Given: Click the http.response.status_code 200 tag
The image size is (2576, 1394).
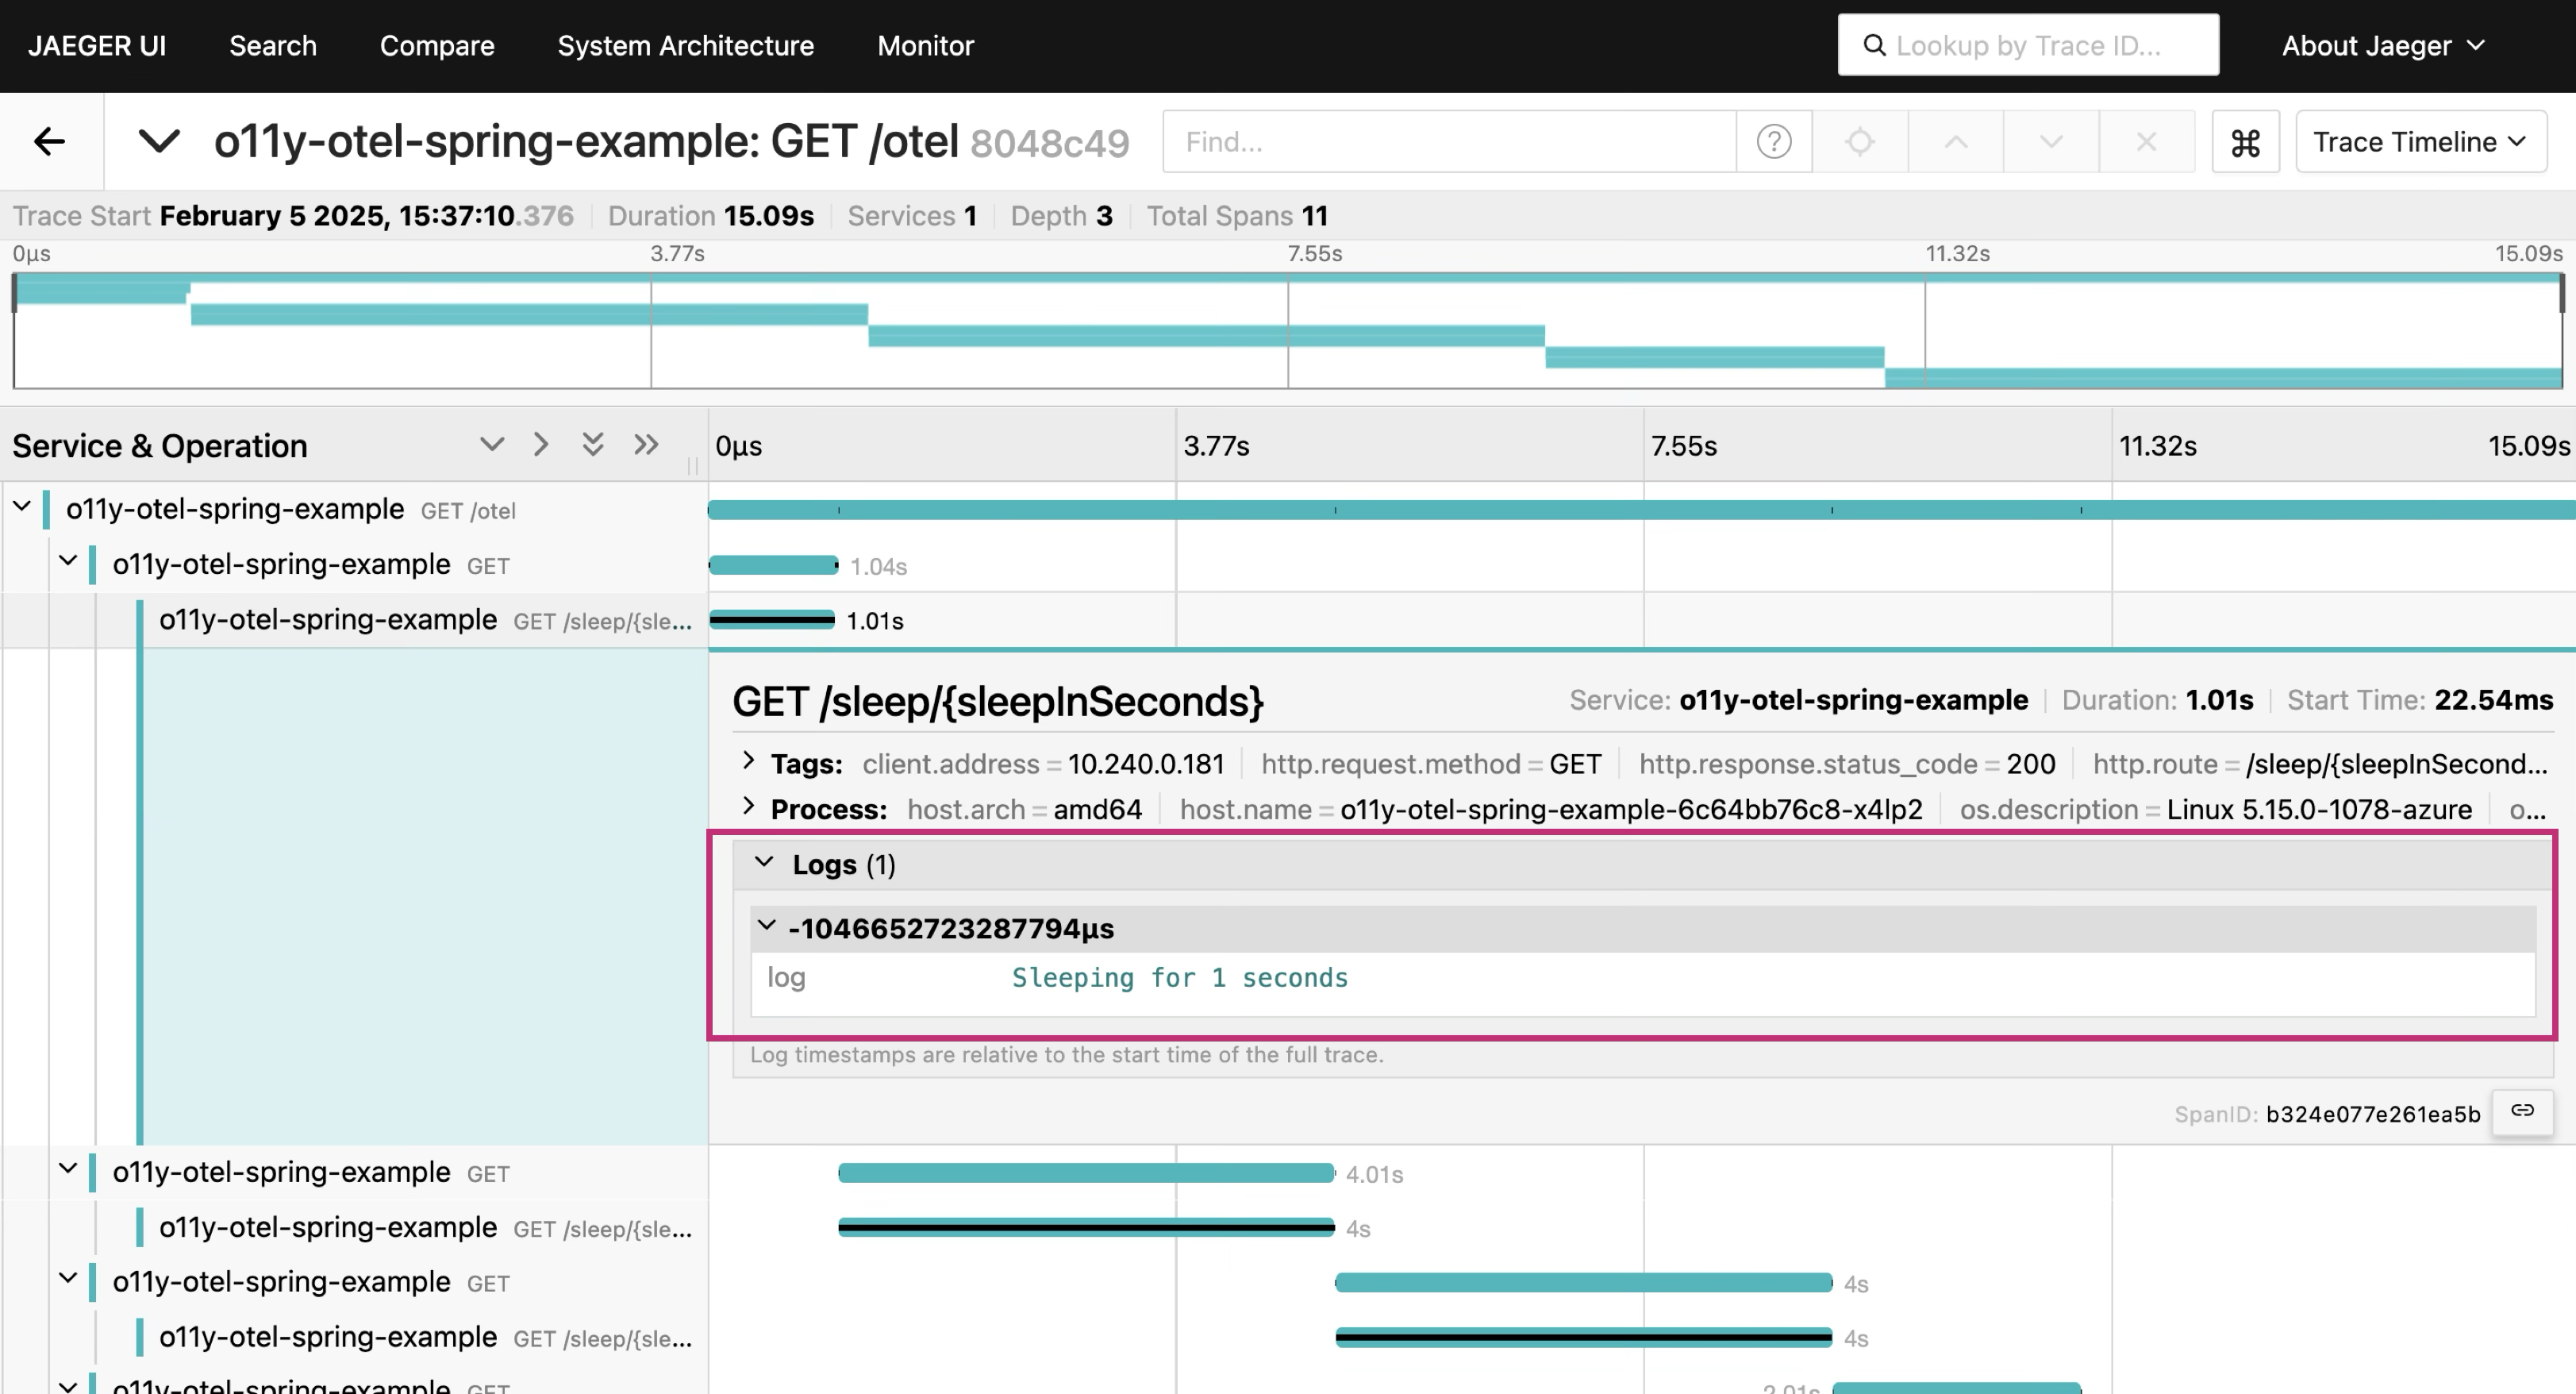Looking at the screenshot, I should tap(1847, 764).
